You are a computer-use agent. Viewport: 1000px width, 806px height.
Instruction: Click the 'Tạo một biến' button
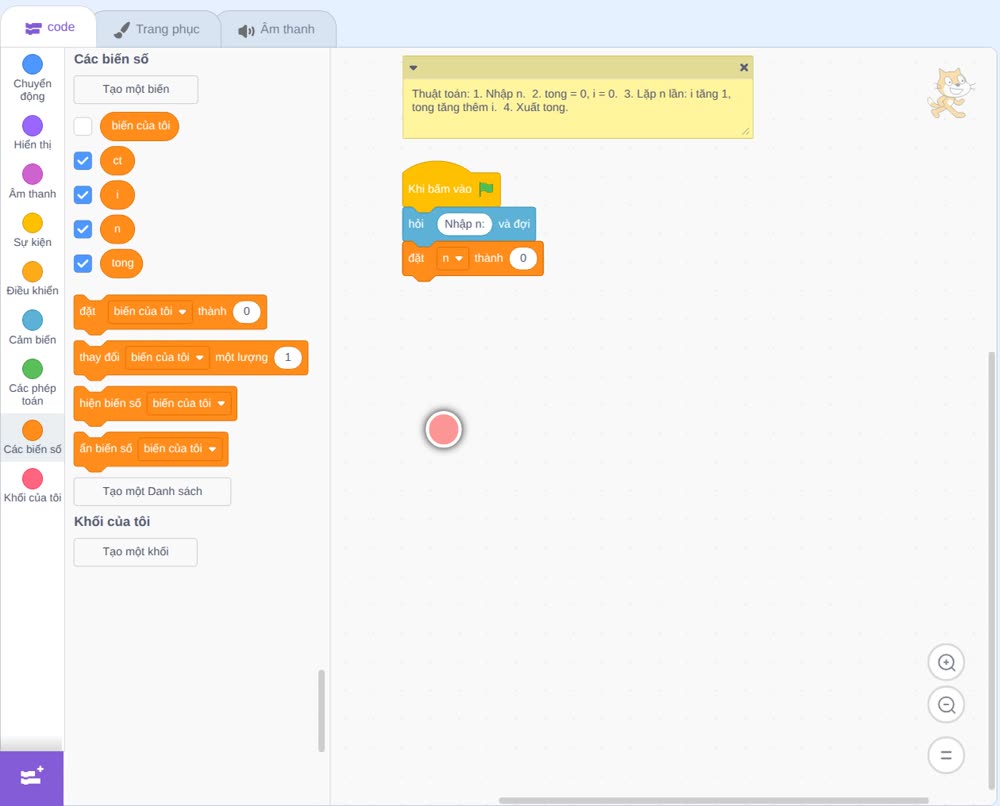136,89
